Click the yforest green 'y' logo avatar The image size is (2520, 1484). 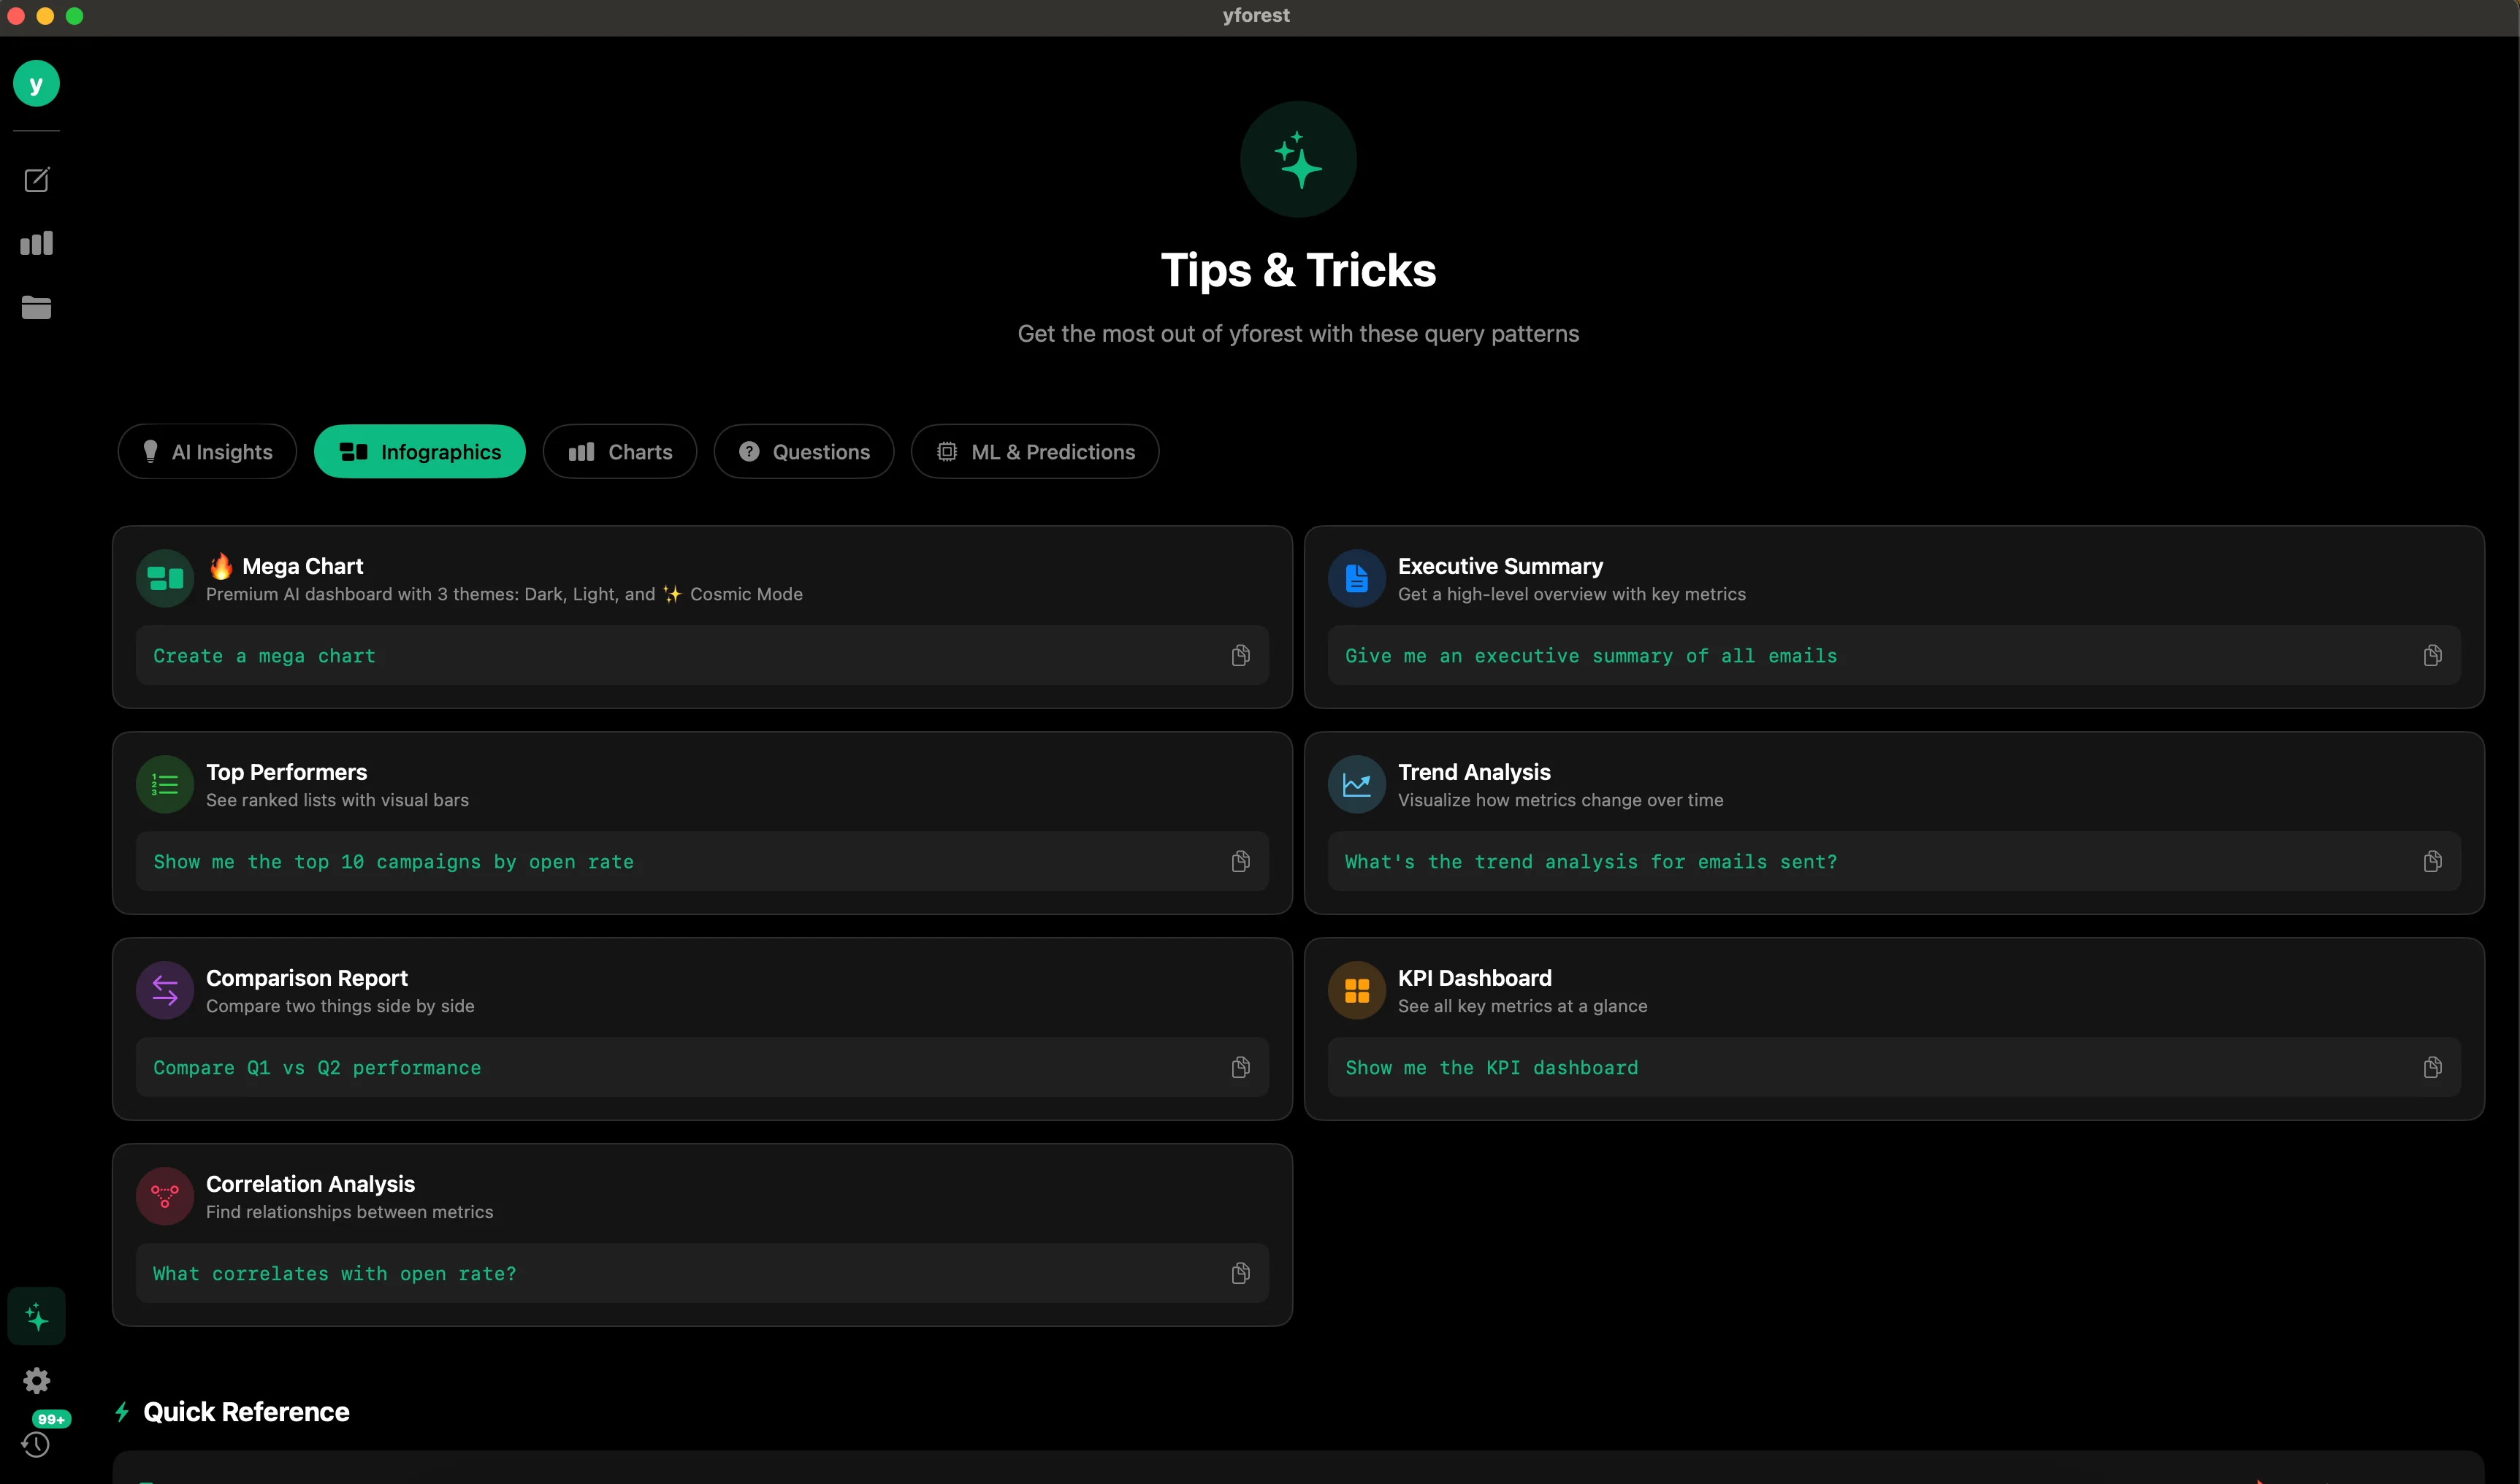point(36,84)
